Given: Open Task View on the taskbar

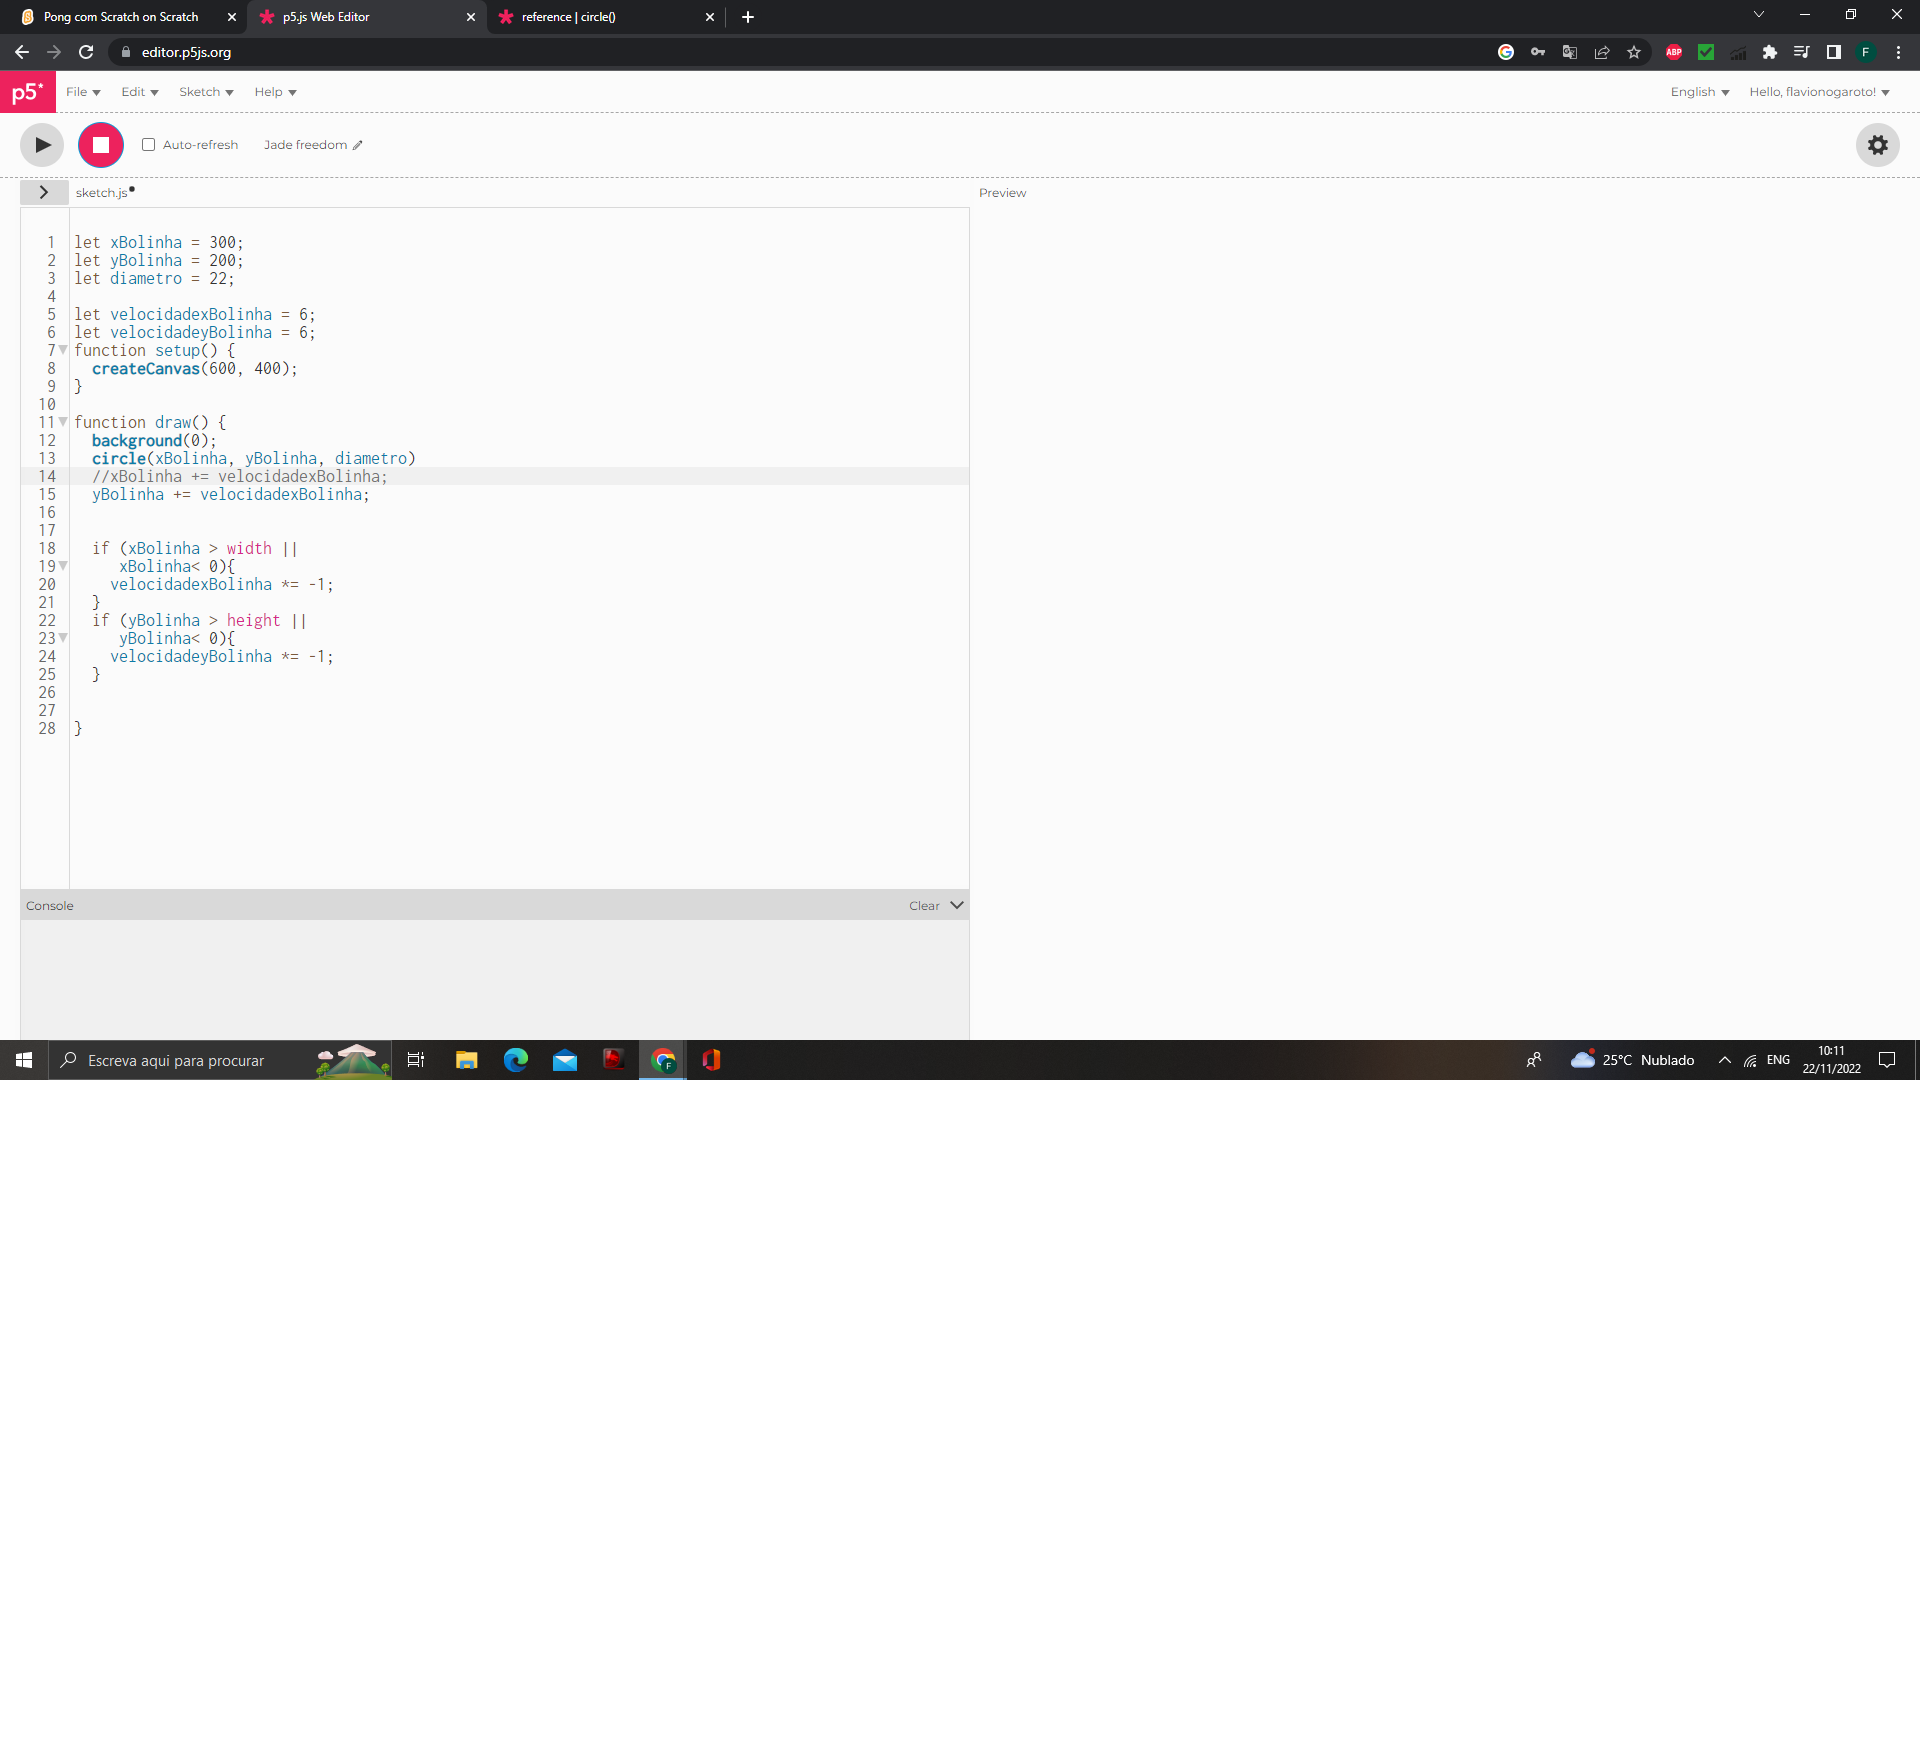Looking at the screenshot, I should [416, 1060].
